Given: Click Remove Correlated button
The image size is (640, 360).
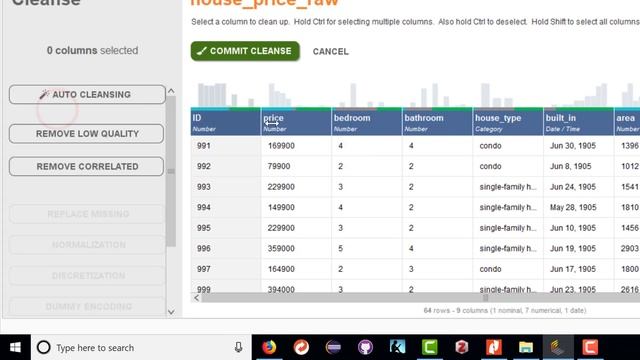Looking at the screenshot, I should pos(87,167).
